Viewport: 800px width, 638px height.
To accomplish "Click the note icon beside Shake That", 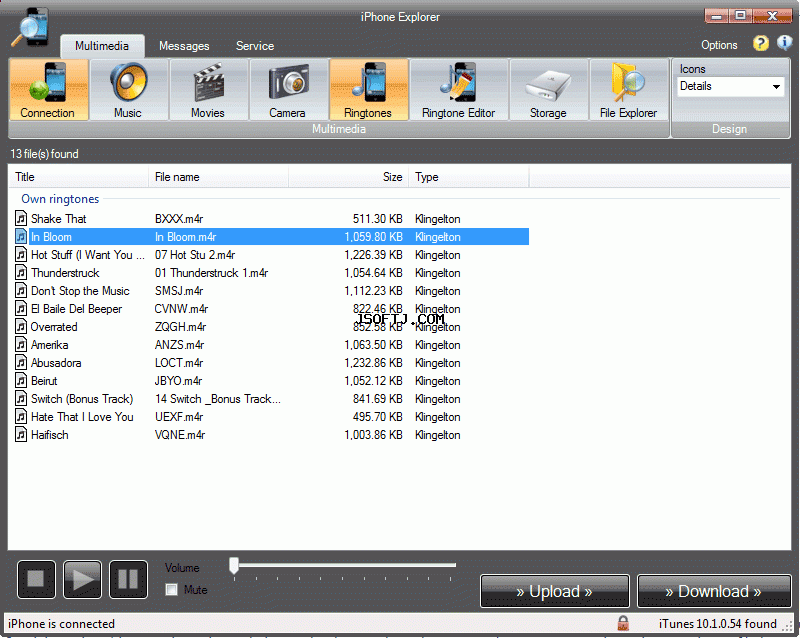I will pos(21,219).
